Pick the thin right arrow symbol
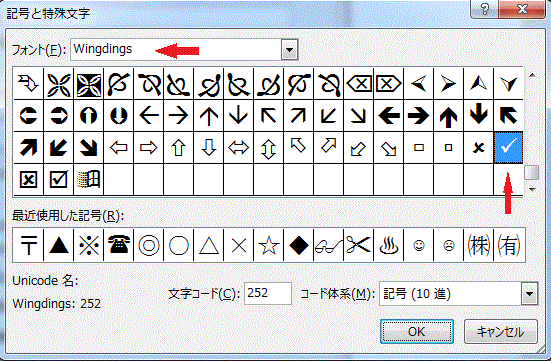The image size is (551, 361). pos(179,116)
